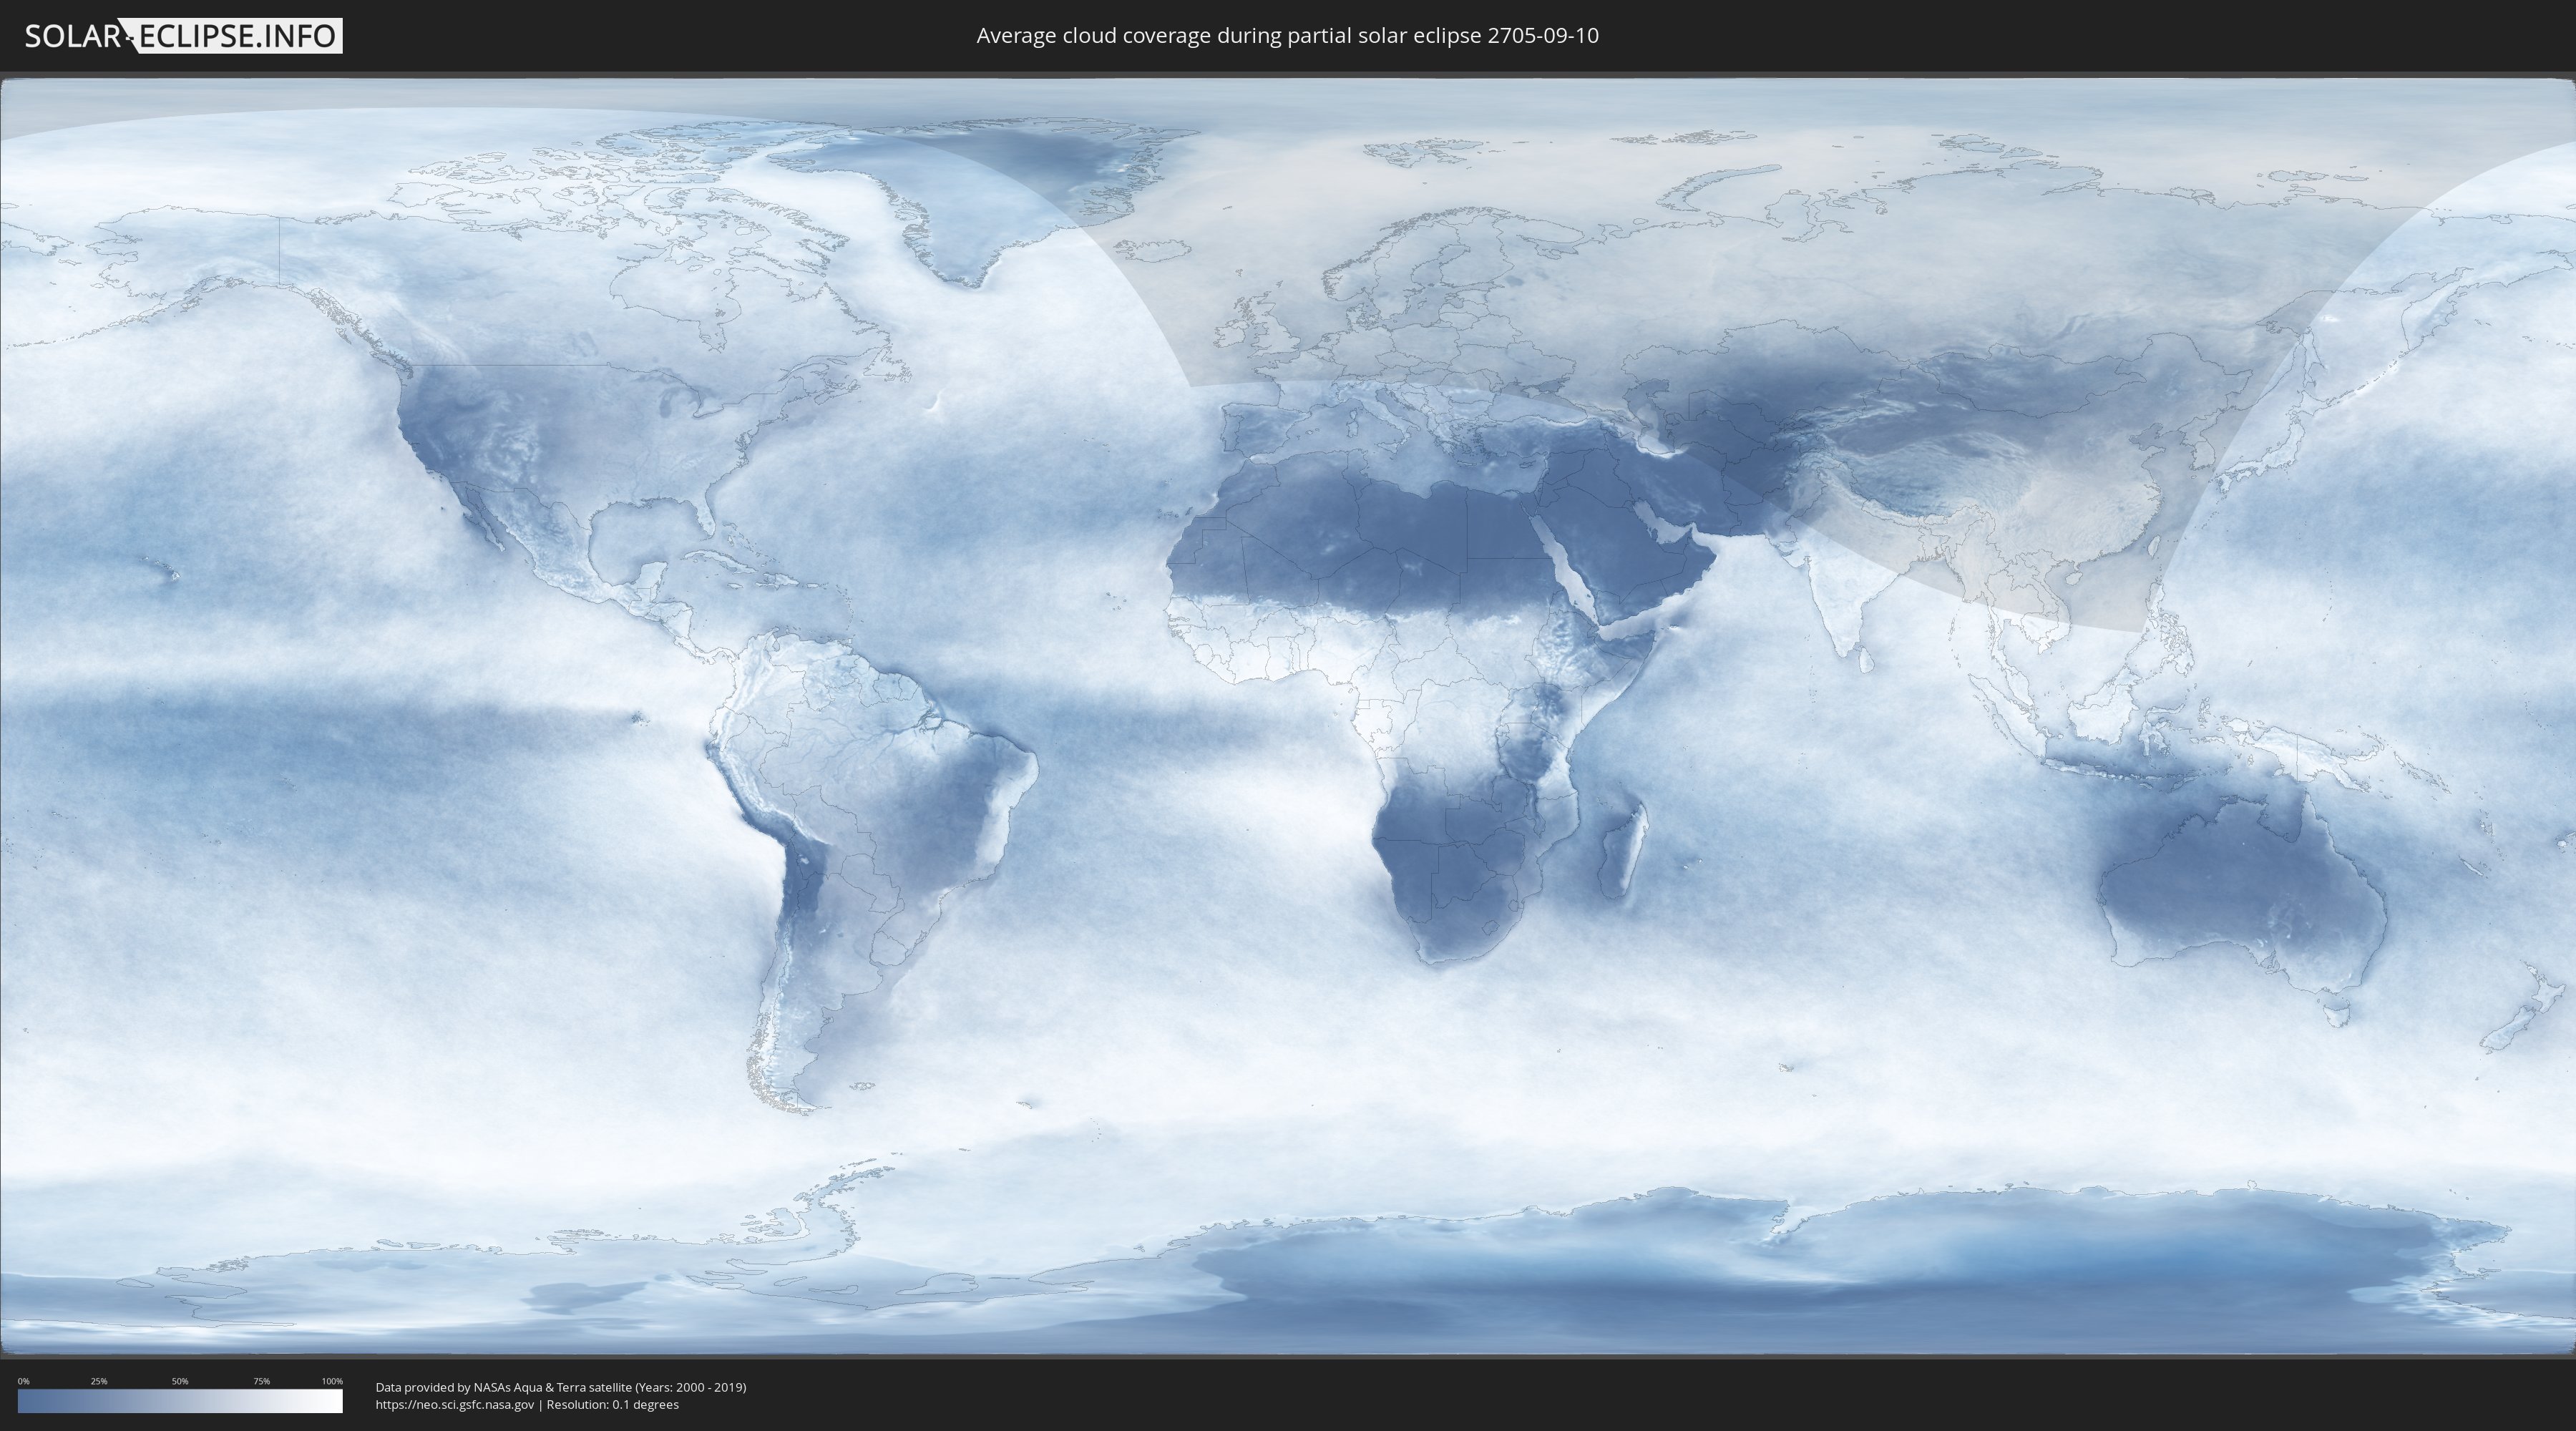Click the 0% legend label
This screenshot has width=2576, height=1431.
[x=23, y=1381]
